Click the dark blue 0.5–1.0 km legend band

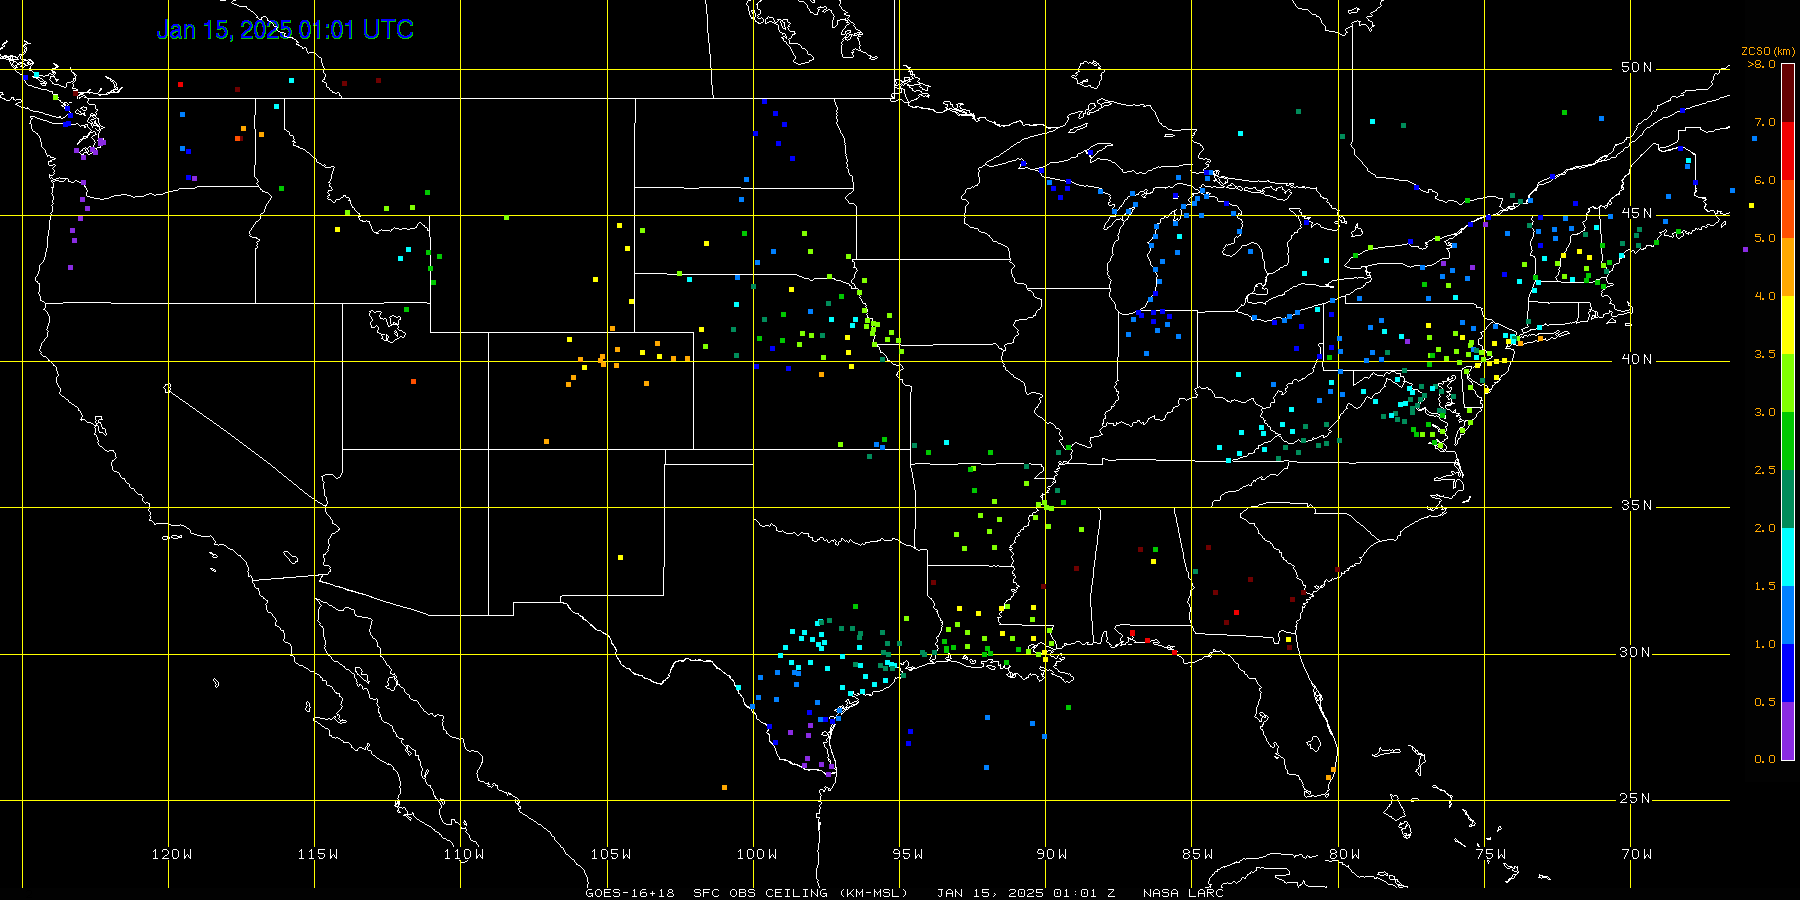pyautogui.click(x=1788, y=673)
